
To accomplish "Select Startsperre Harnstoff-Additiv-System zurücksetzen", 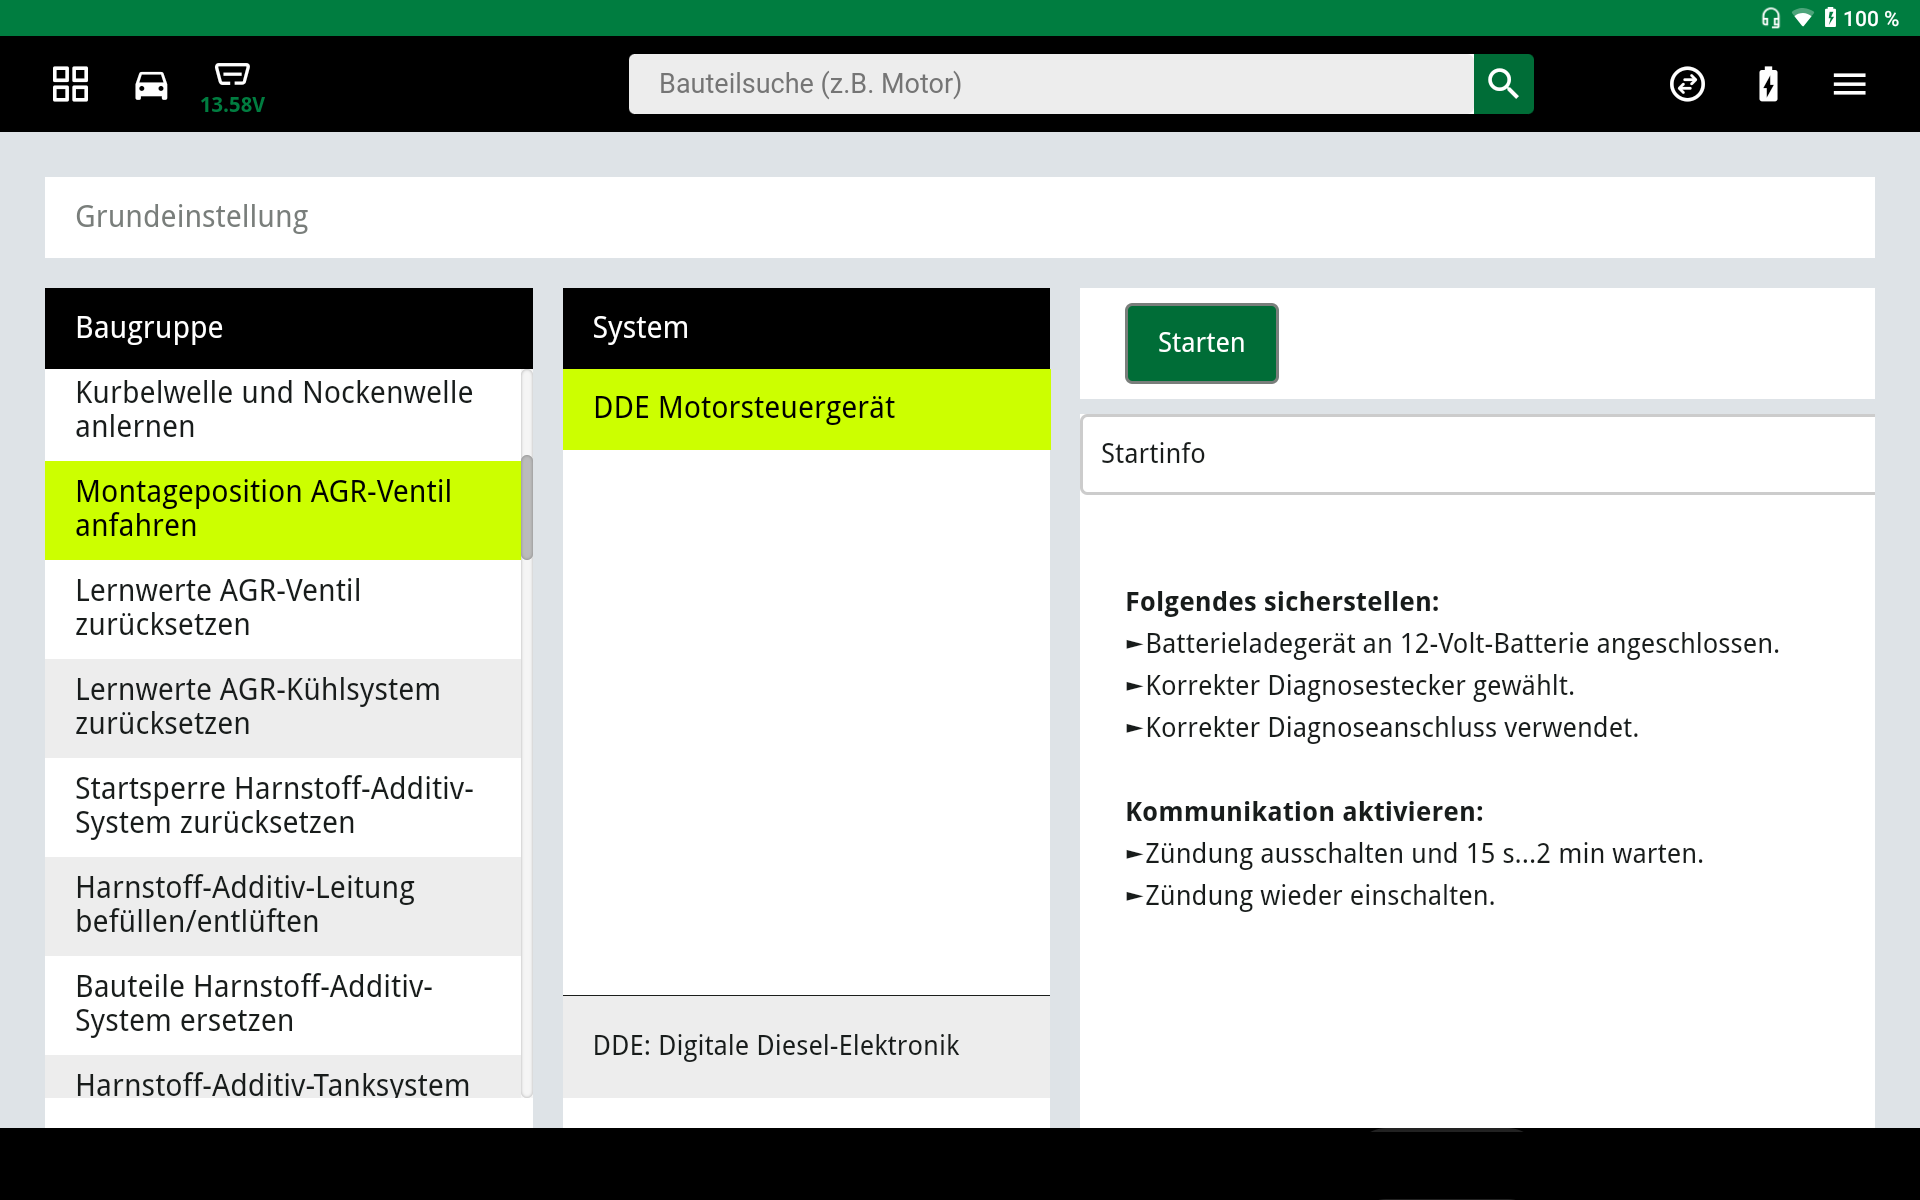I will pyautogui.click(x=283, y=806).
